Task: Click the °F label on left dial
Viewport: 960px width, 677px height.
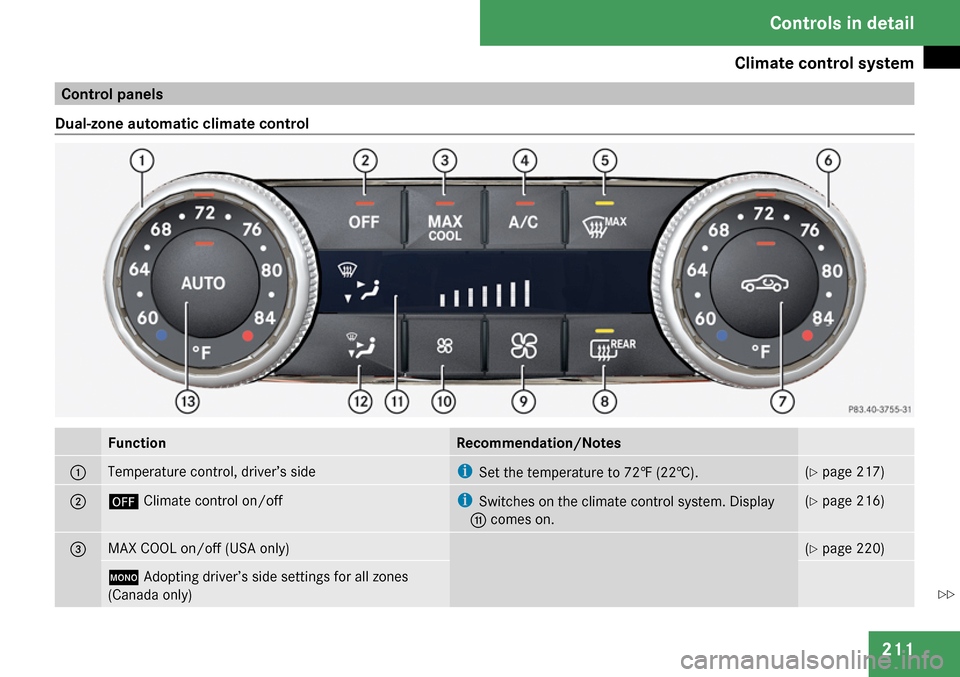Action: [x=201, y=353]
